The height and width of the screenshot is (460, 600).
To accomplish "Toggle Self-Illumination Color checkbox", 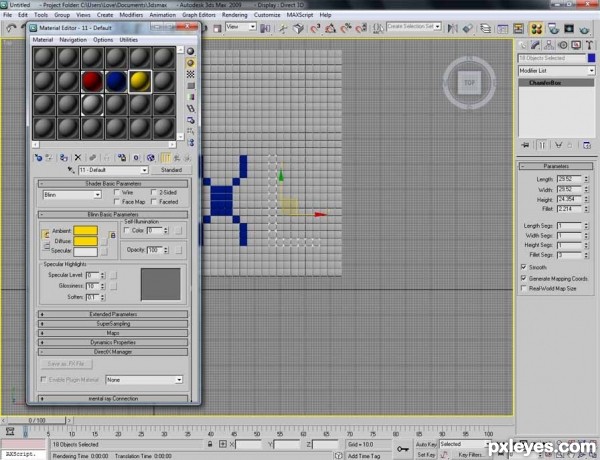I will 127,230.
